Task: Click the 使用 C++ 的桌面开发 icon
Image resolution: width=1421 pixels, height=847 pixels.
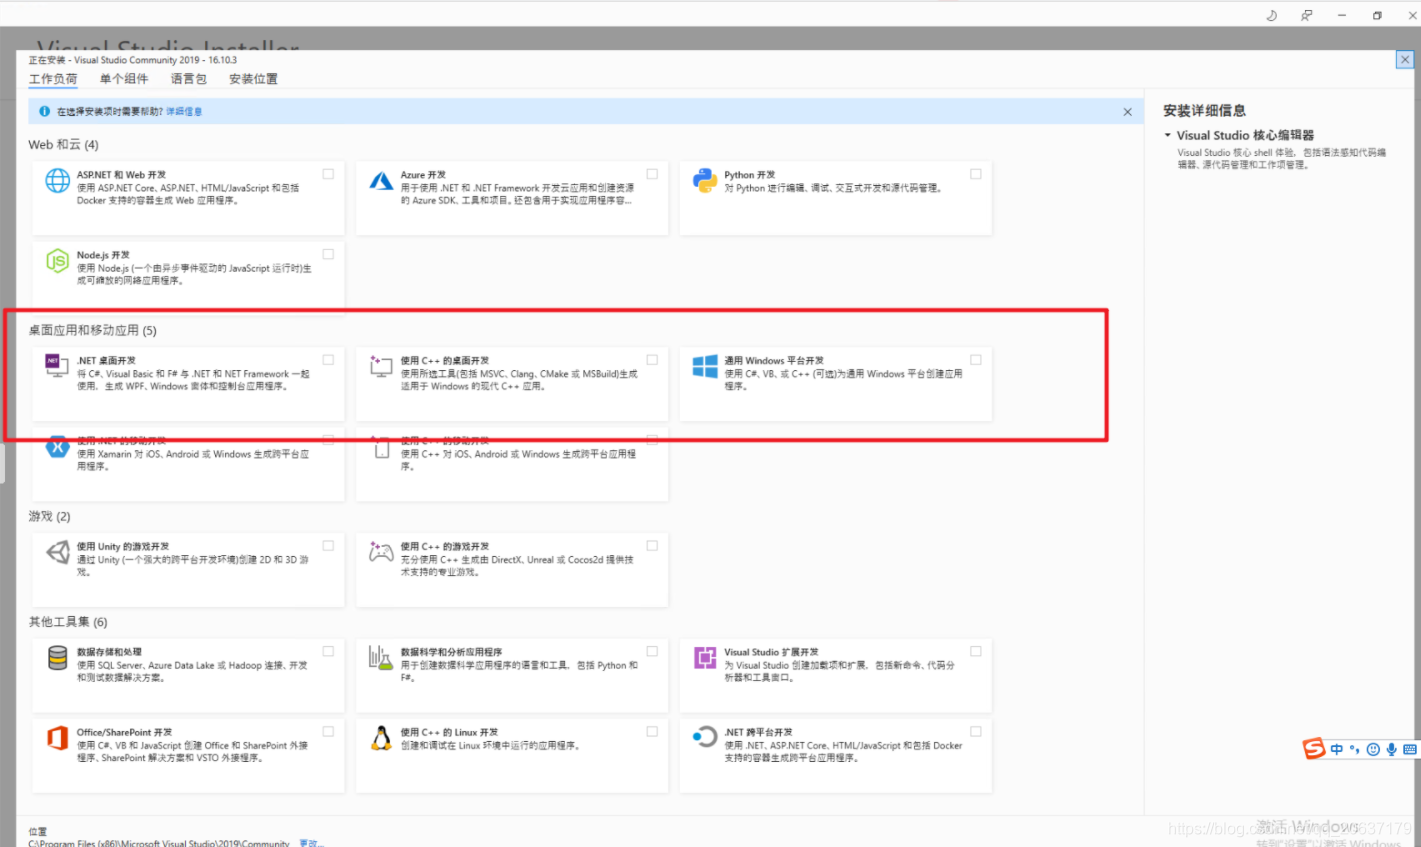Action: click(x=381, y=366)
